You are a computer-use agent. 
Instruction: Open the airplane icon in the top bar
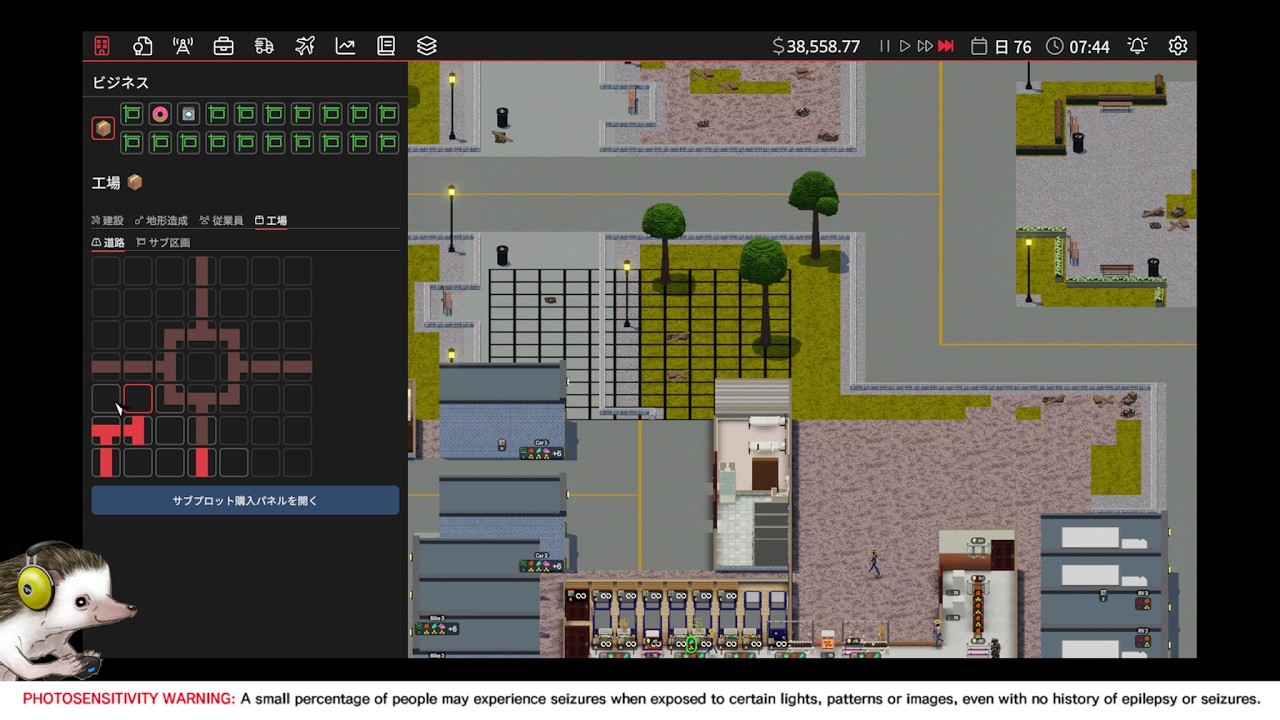(305, 46)
